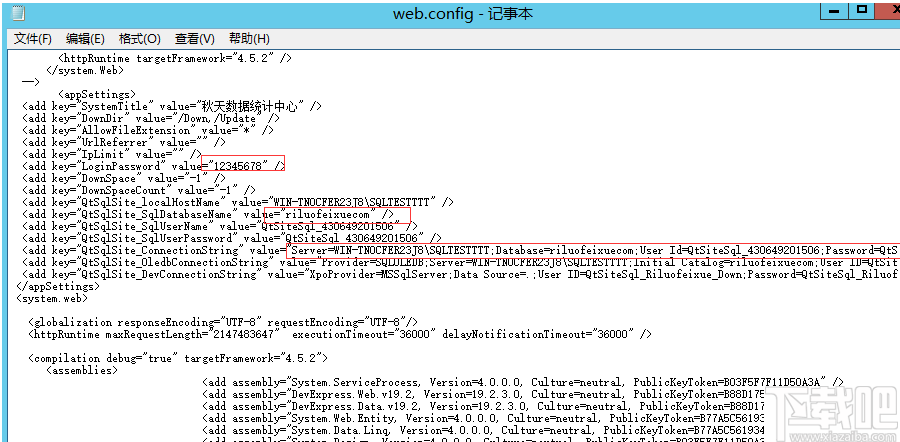
Task: Click the SystemTitle value 秋天数据统计中心
Action: click(x=250, y=106)
